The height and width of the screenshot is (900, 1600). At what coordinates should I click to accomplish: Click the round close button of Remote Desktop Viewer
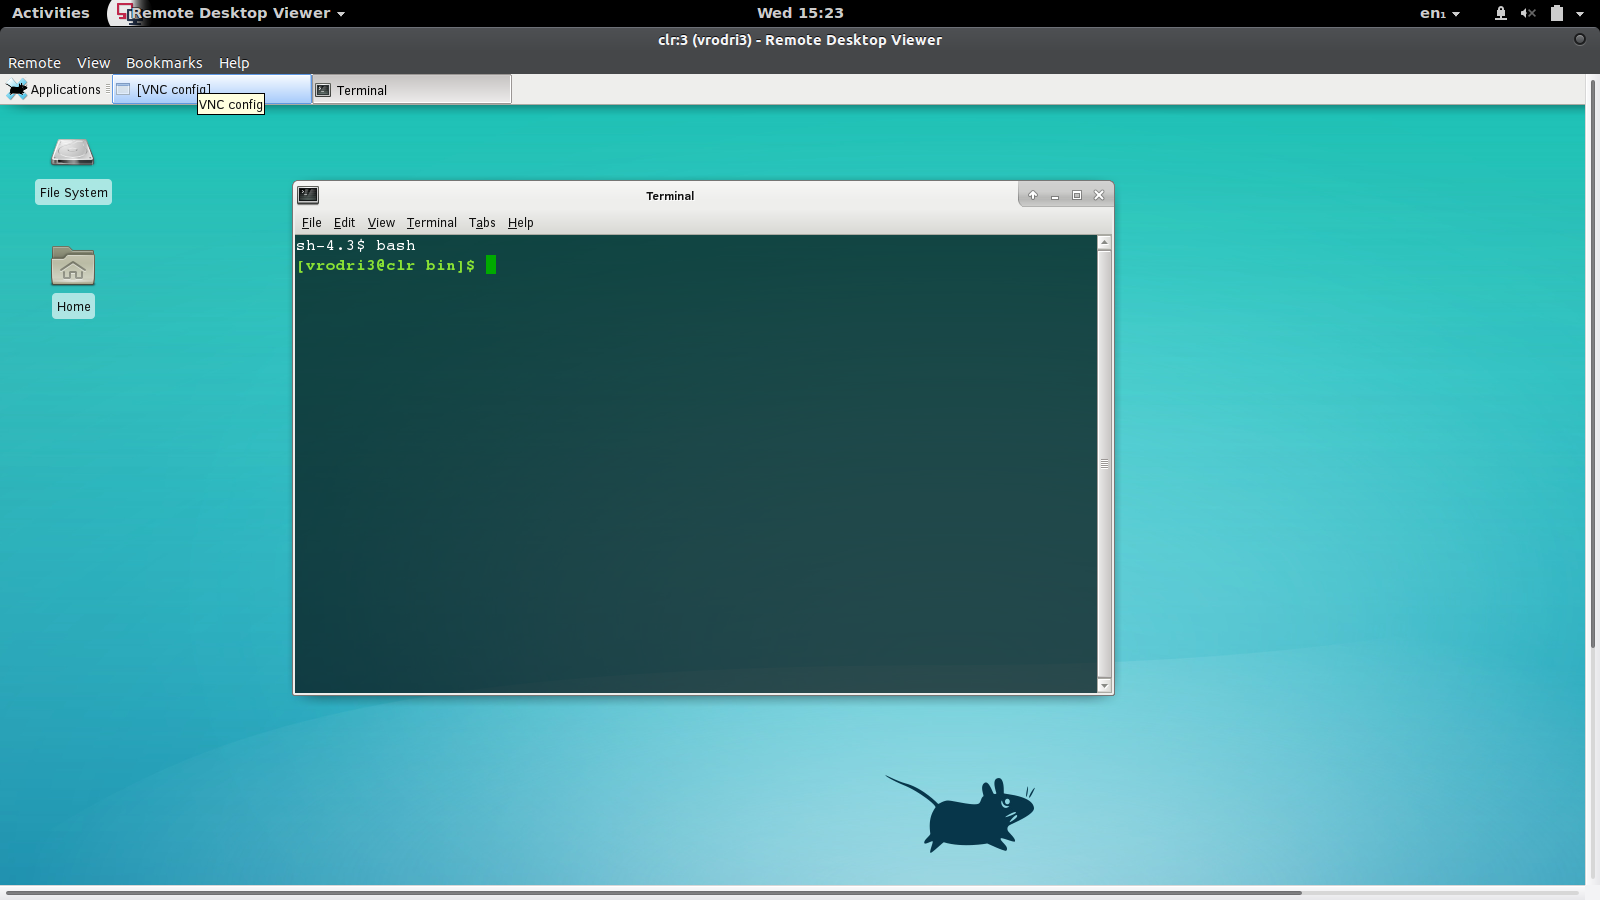(1580, 39)
